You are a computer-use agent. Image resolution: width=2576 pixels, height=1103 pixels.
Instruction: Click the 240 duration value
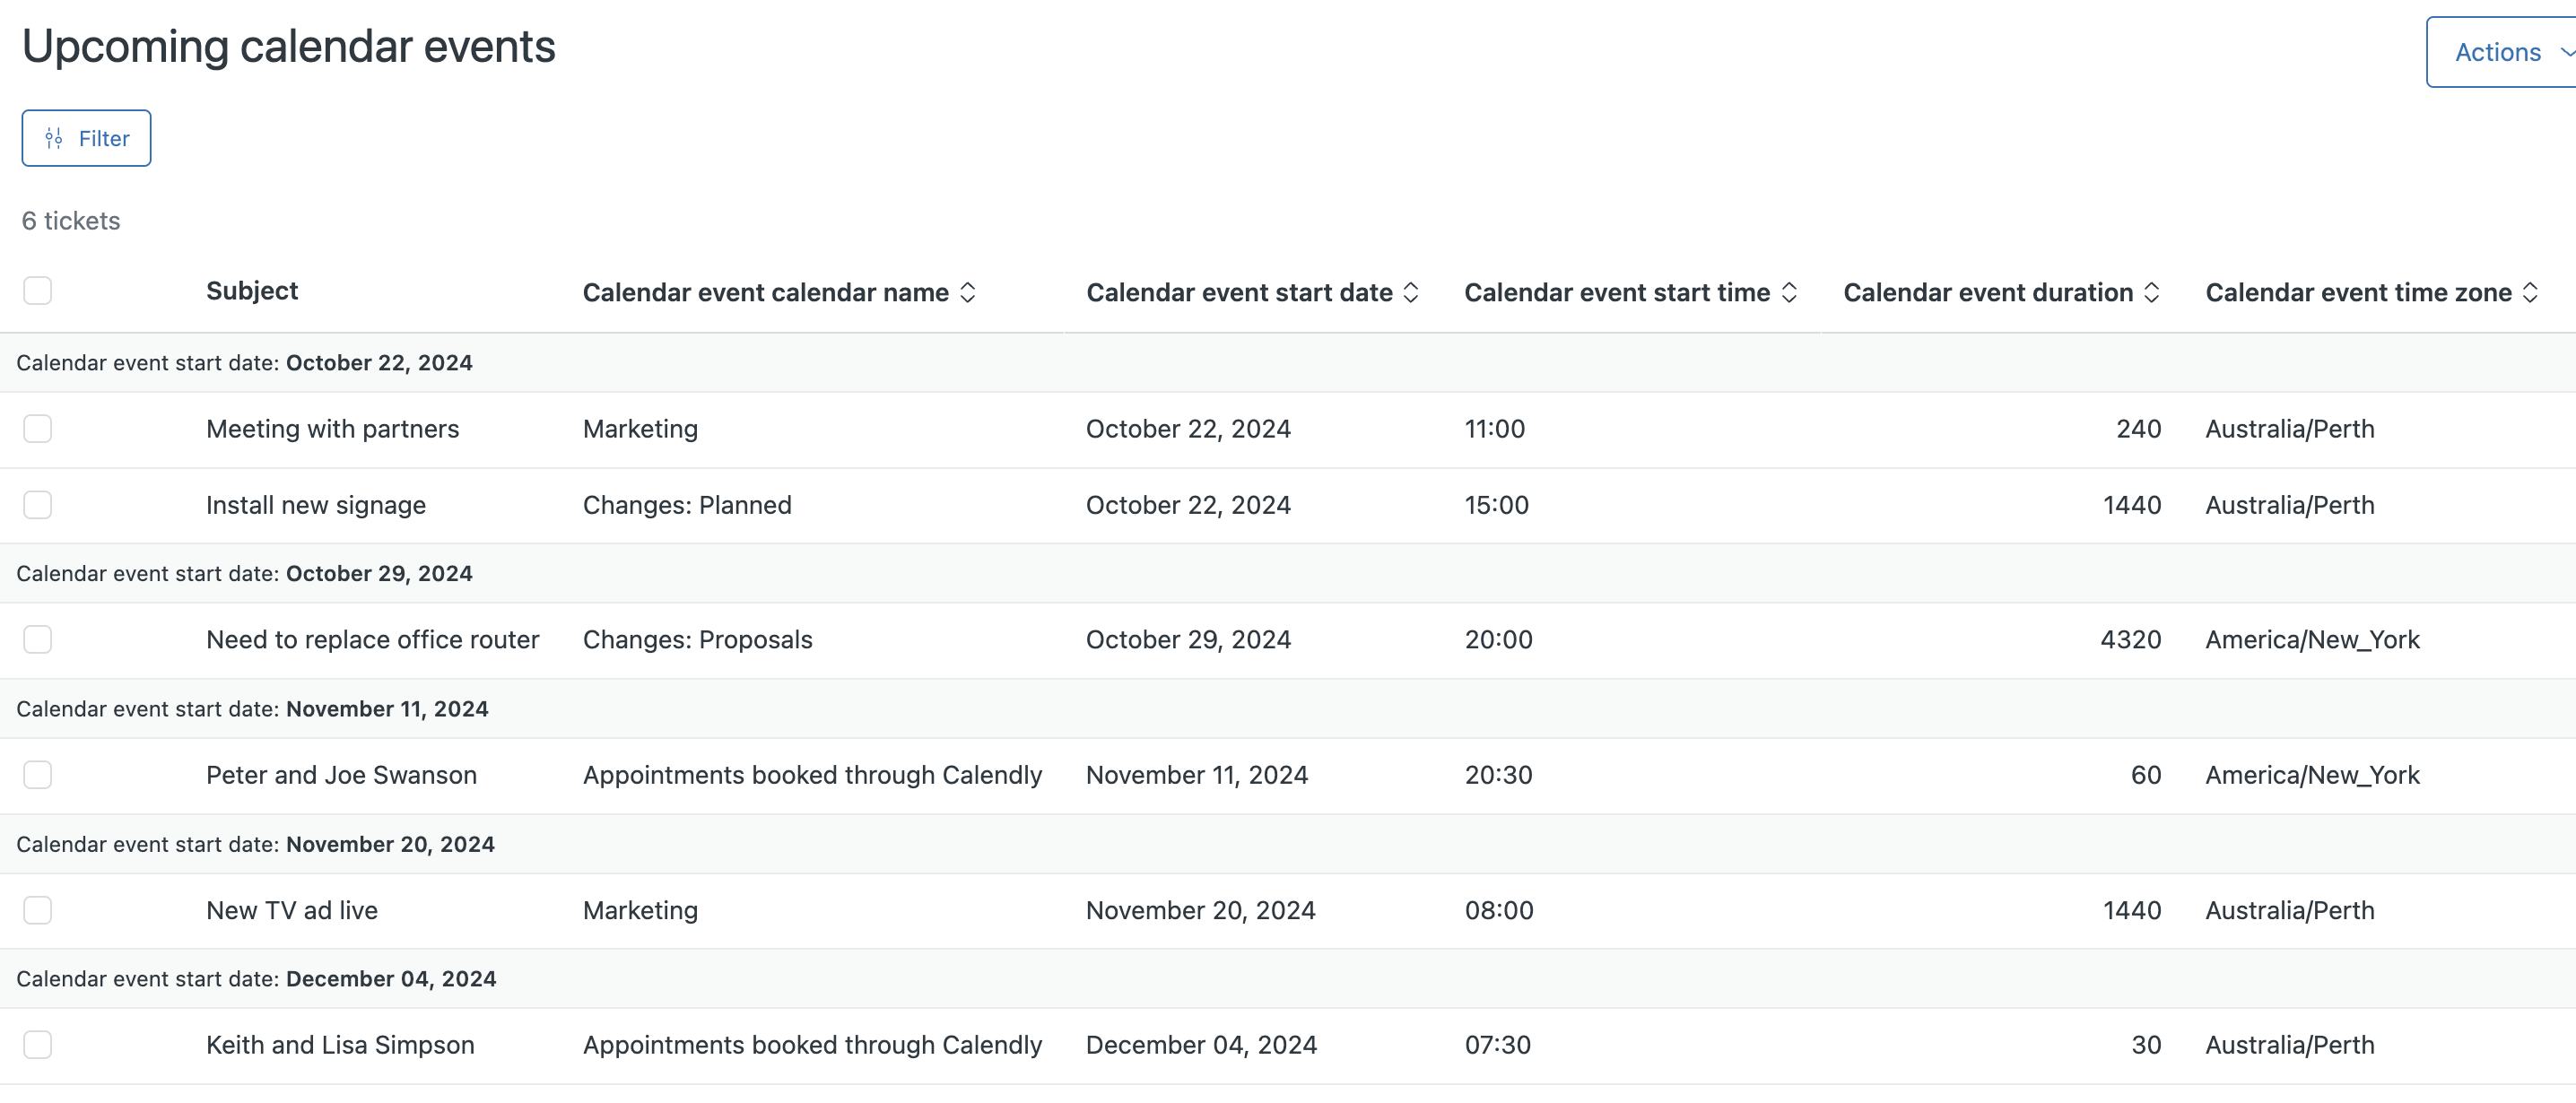coord(2139,429)
